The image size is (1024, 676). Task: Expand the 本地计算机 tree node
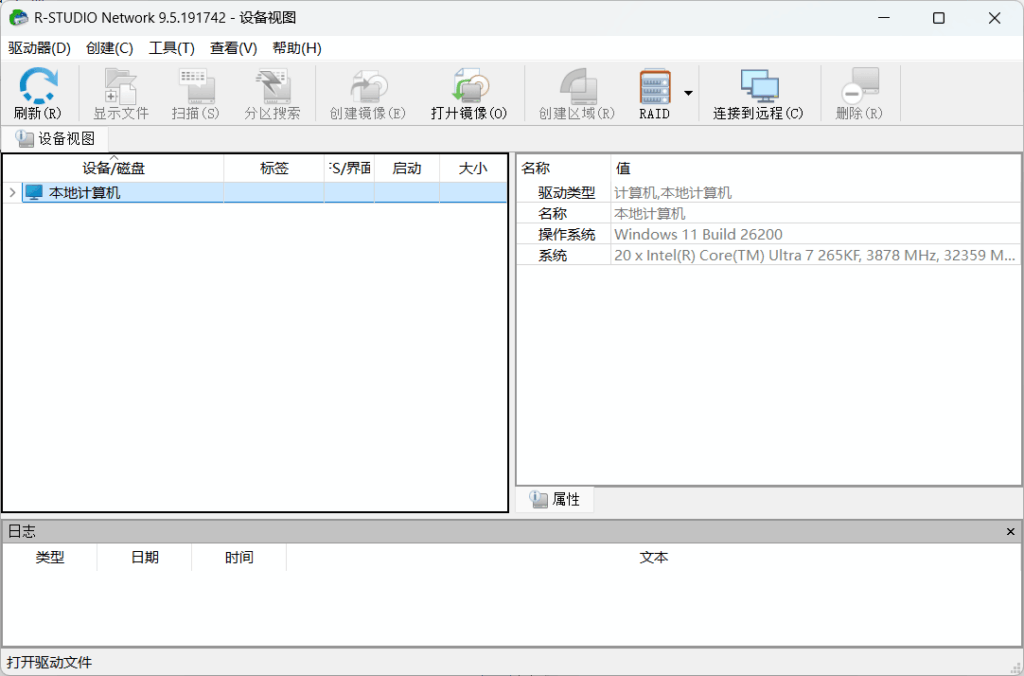(11, 191)
